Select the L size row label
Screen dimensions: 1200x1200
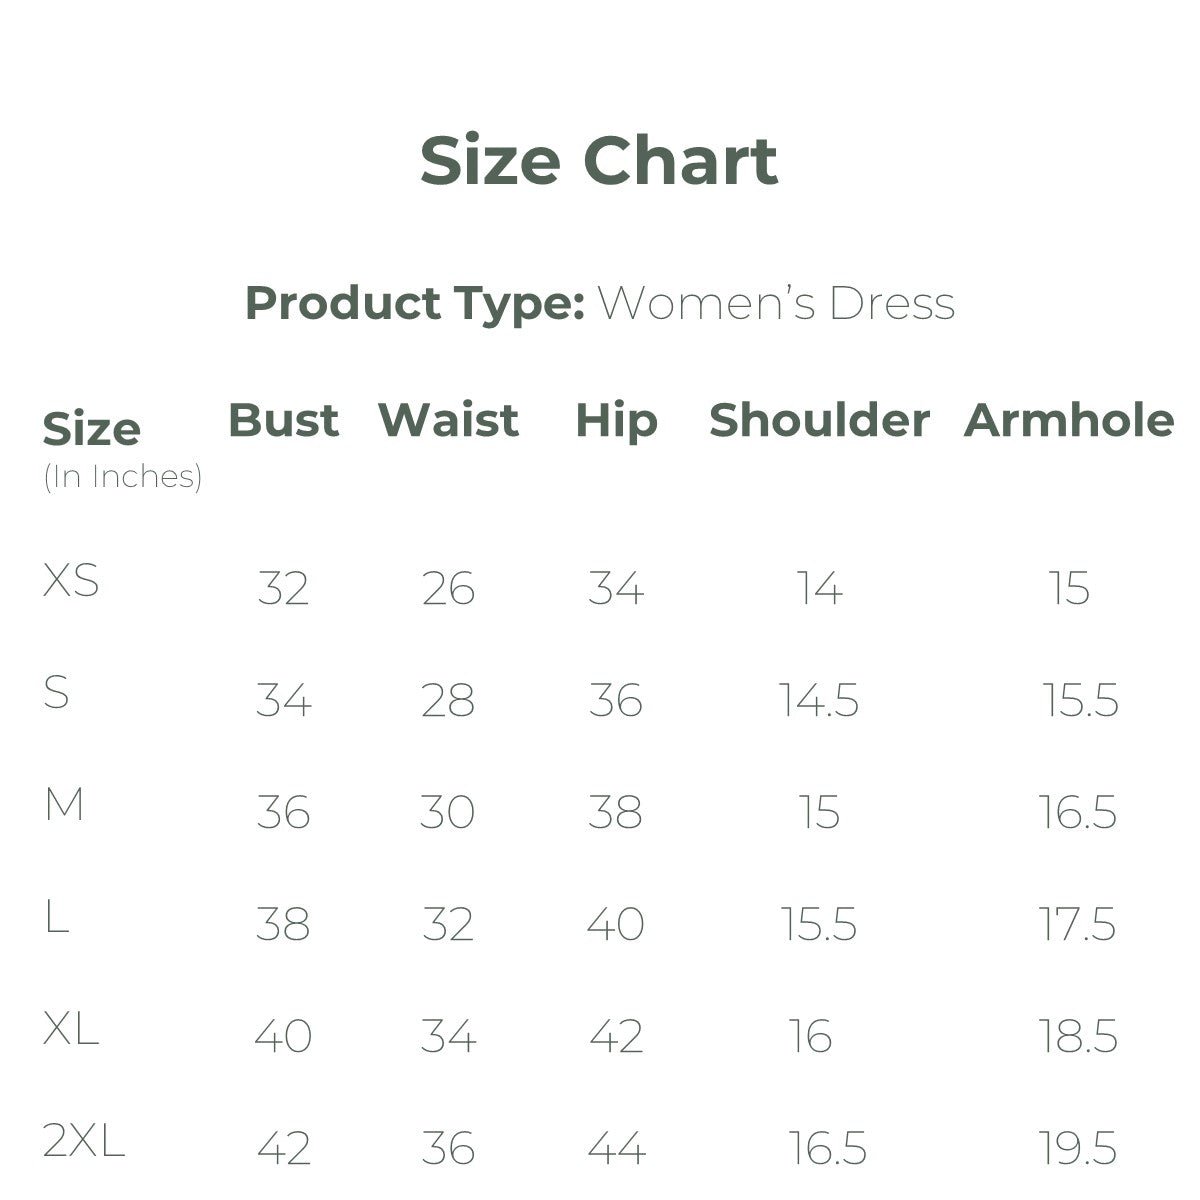pyautogui.click(x=56, y=916)
